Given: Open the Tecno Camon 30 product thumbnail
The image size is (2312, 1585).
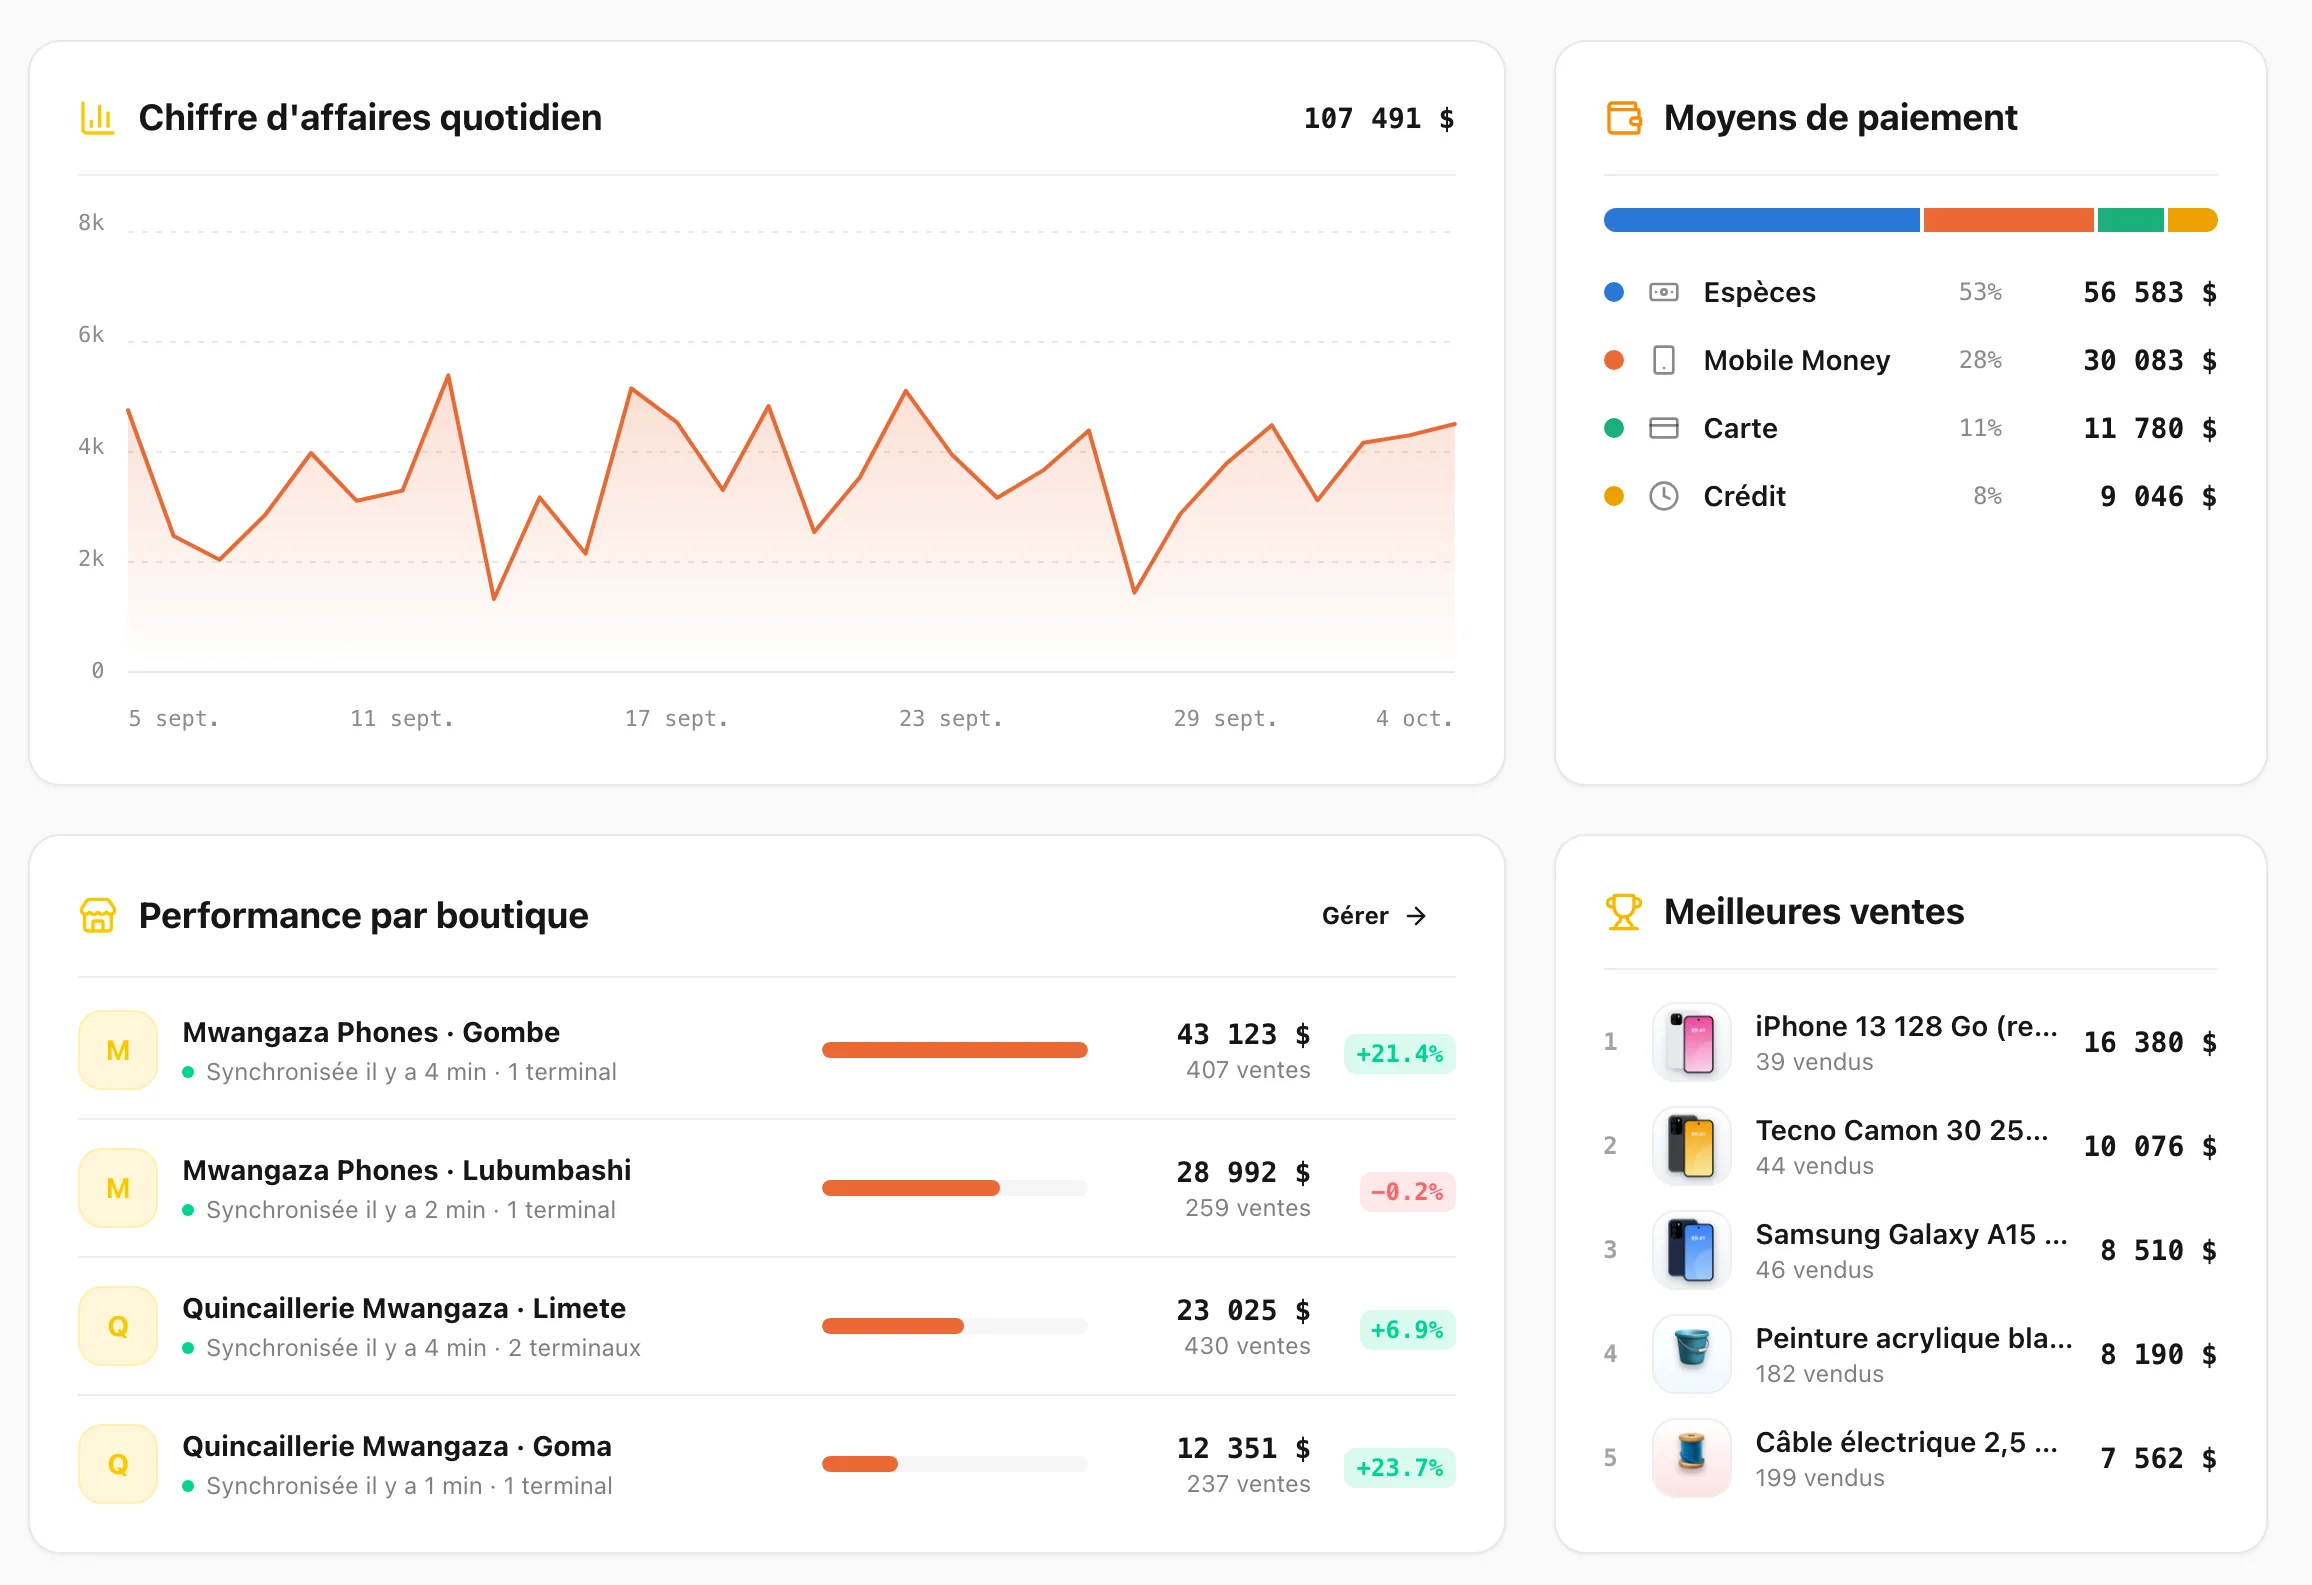Looking at the screenshot, I should coord(1691,1146).
